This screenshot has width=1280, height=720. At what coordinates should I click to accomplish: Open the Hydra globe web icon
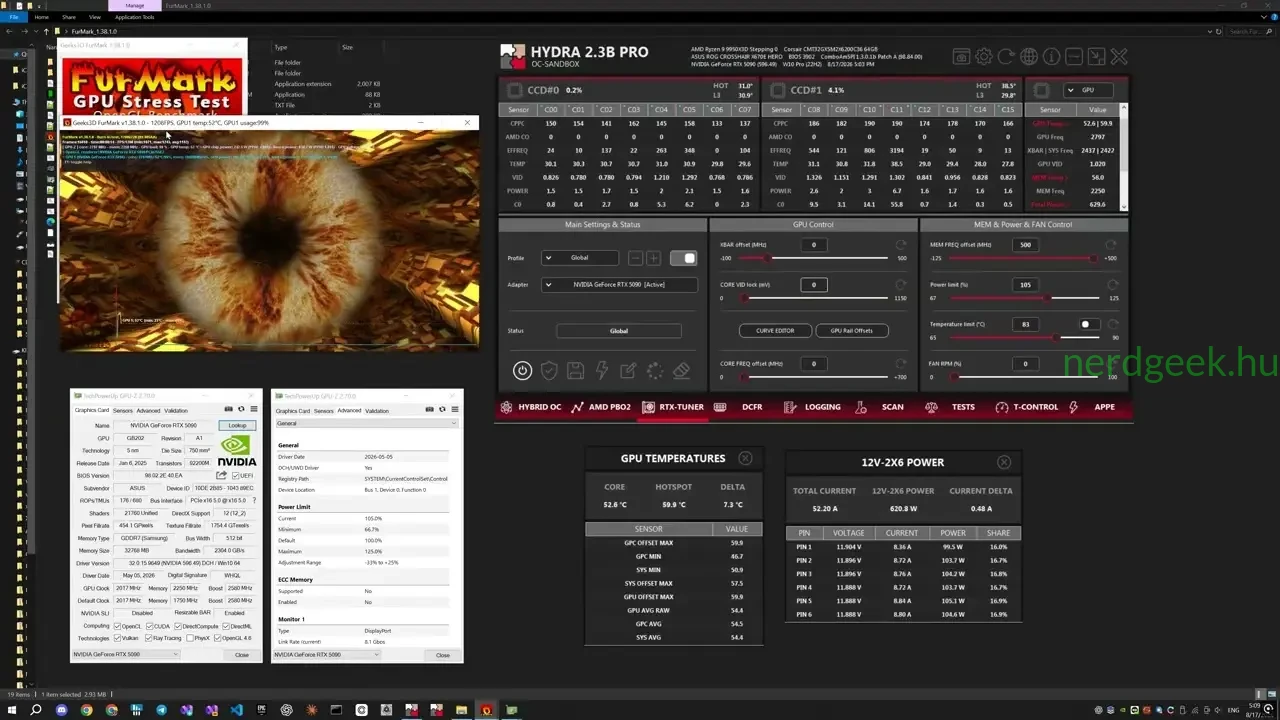coord(1029,57)
